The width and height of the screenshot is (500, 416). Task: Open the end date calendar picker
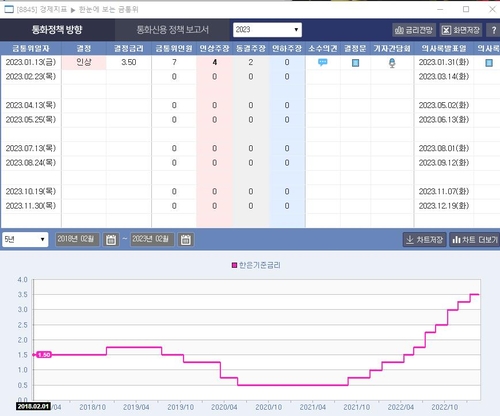tap(186, 239)
